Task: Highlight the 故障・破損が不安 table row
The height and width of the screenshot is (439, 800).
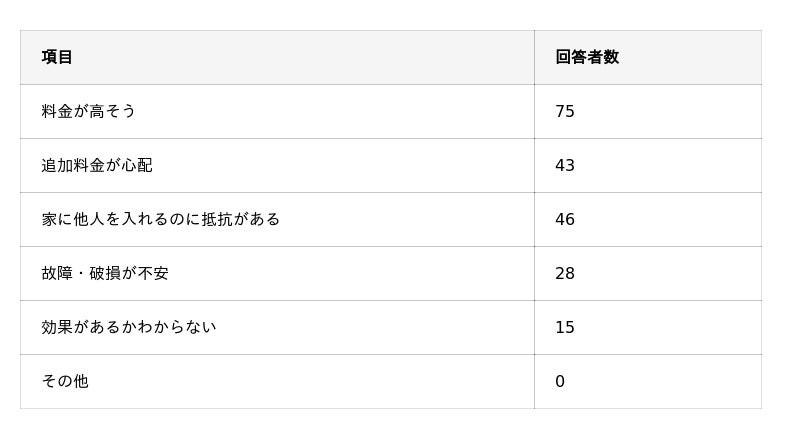Action: (390, 273)
